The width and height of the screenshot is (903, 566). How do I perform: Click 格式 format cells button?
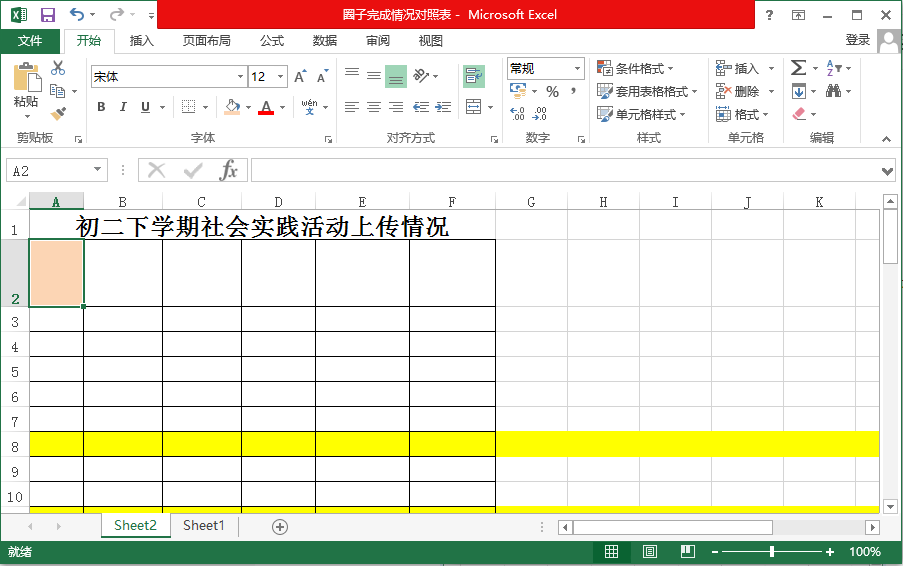tap(742, 114)
